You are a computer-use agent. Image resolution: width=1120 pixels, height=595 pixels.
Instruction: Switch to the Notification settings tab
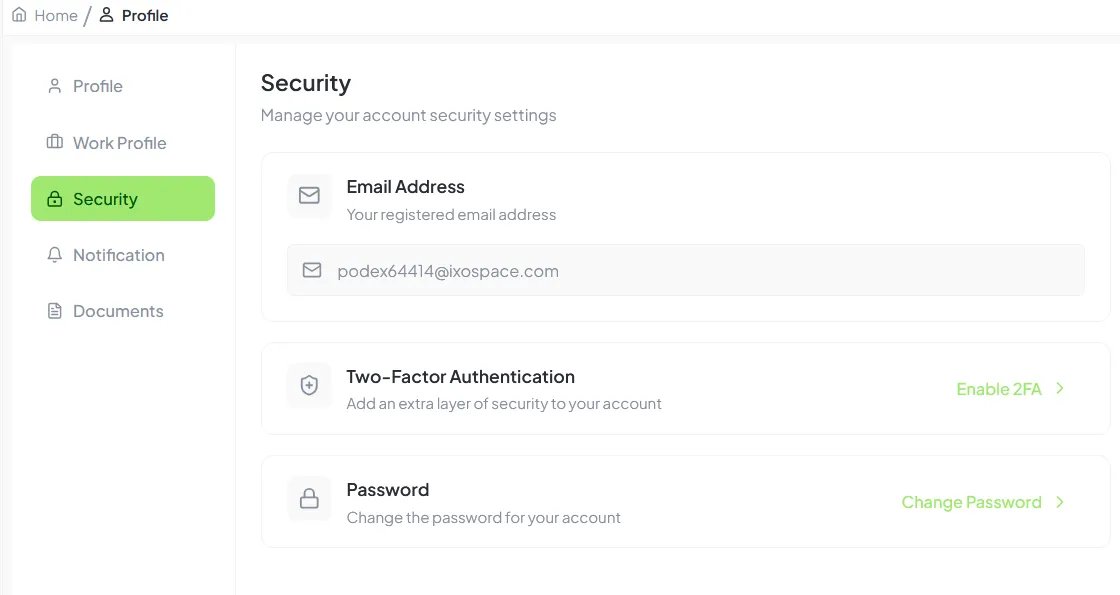(x=118, y=254)
